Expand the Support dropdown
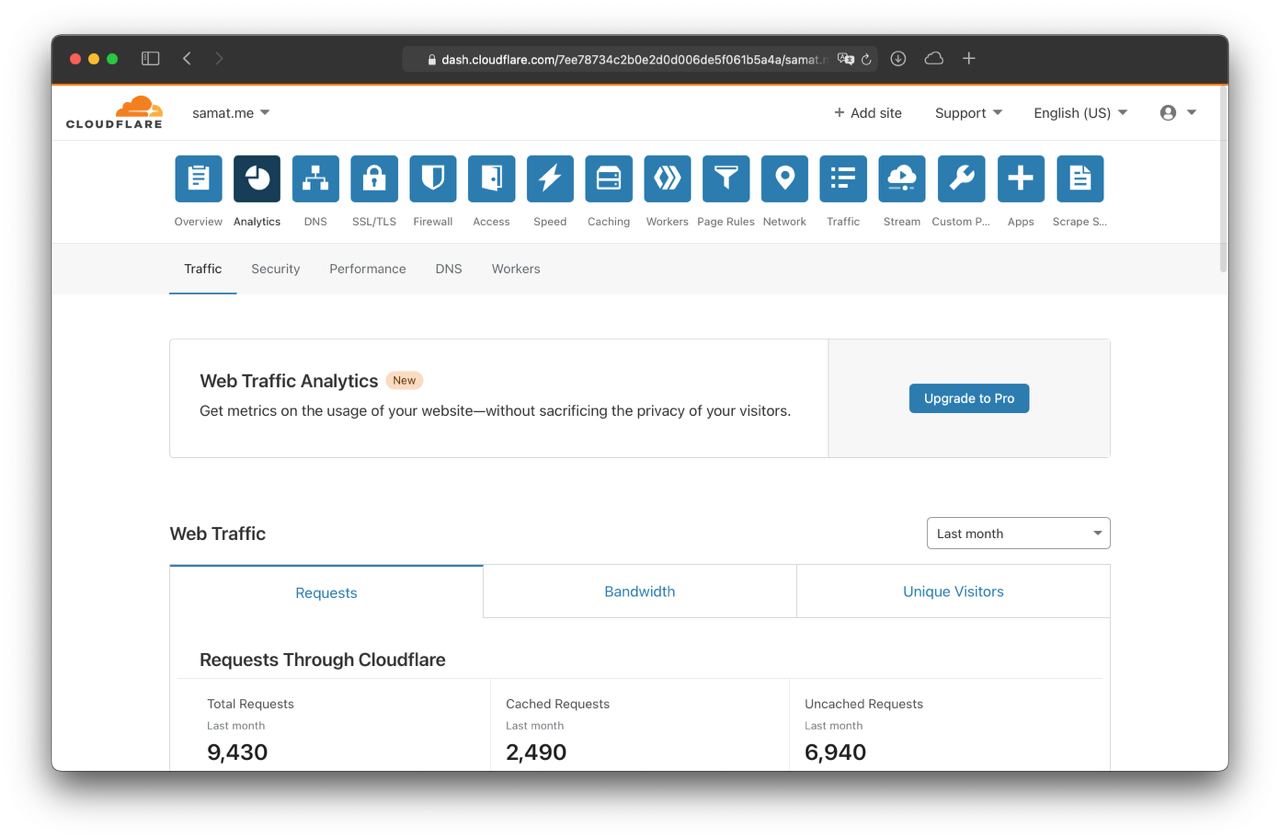This screenshot has width=1280, height=839. [968, 113]
